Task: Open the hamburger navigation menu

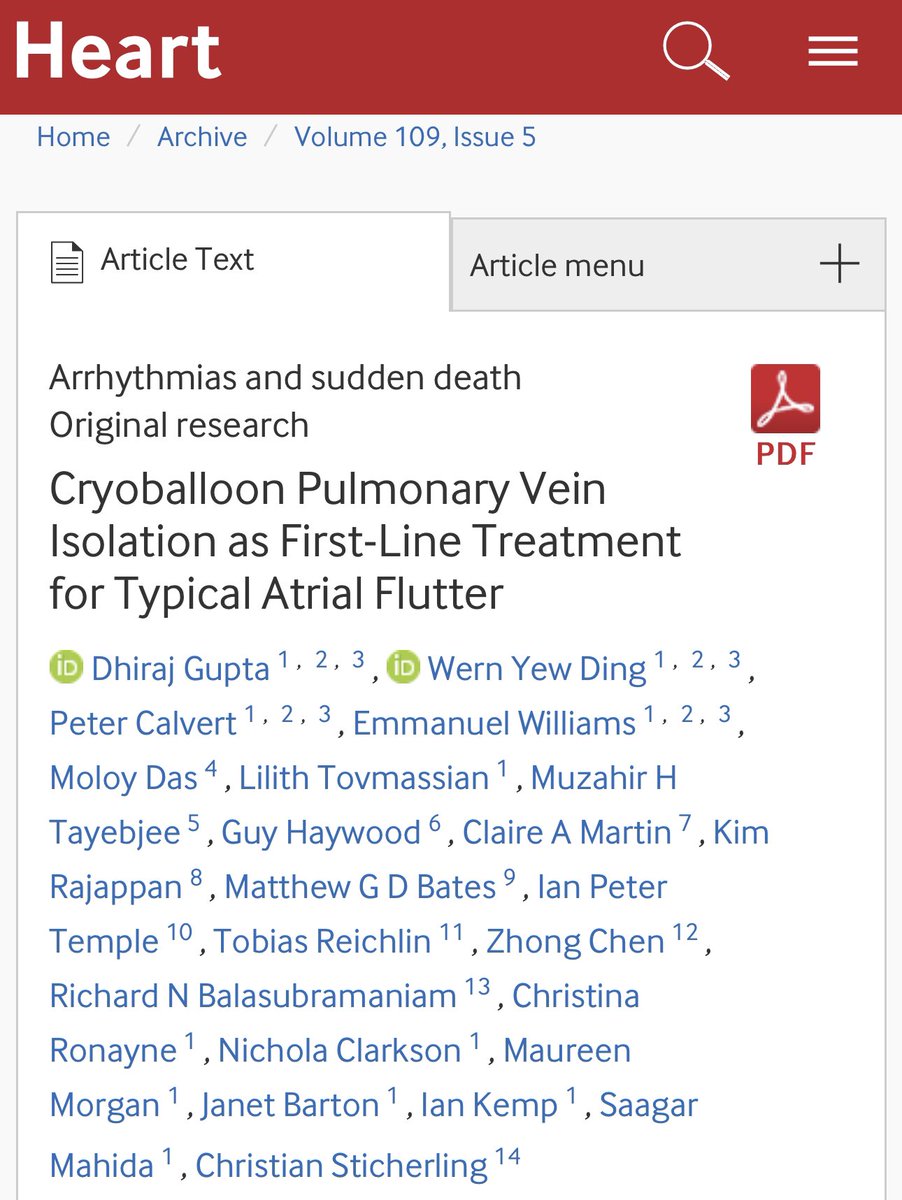Action: pyautogui.click(x=833, y=52)
